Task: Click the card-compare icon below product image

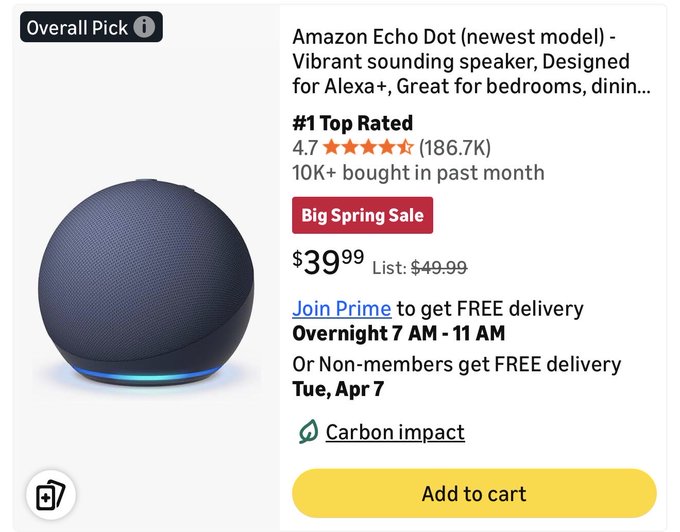Action: (x=50, y=496)
